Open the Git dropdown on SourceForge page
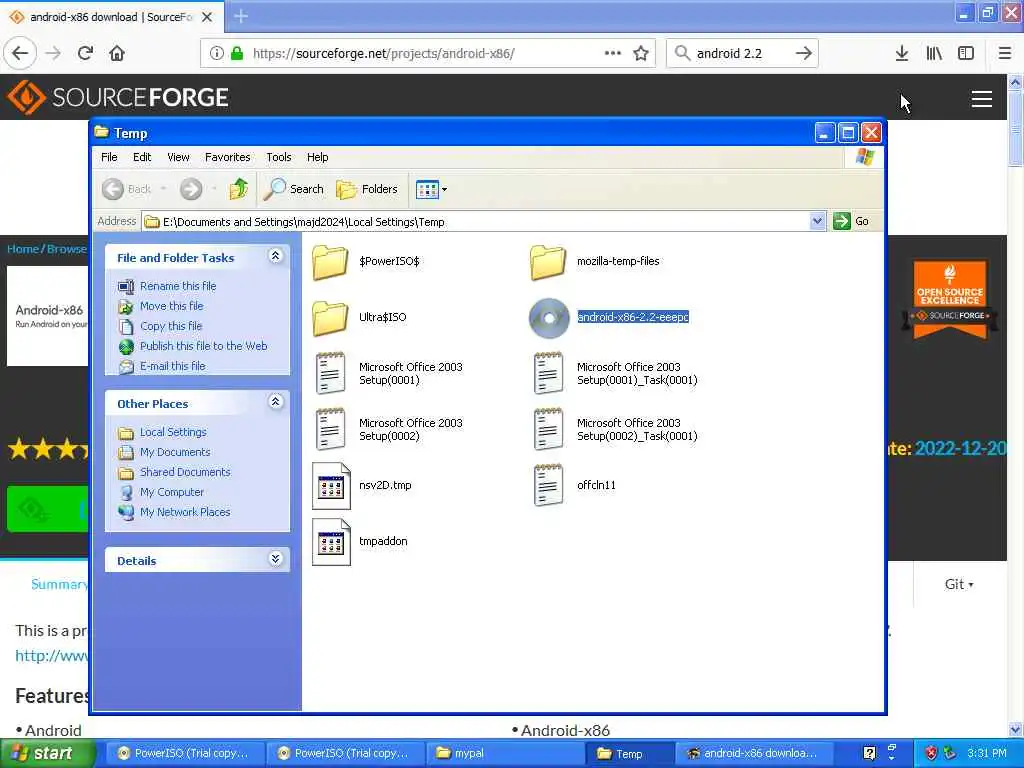Image resolution: width=1024 pixels, height=768 pixels. pos(958,584)
